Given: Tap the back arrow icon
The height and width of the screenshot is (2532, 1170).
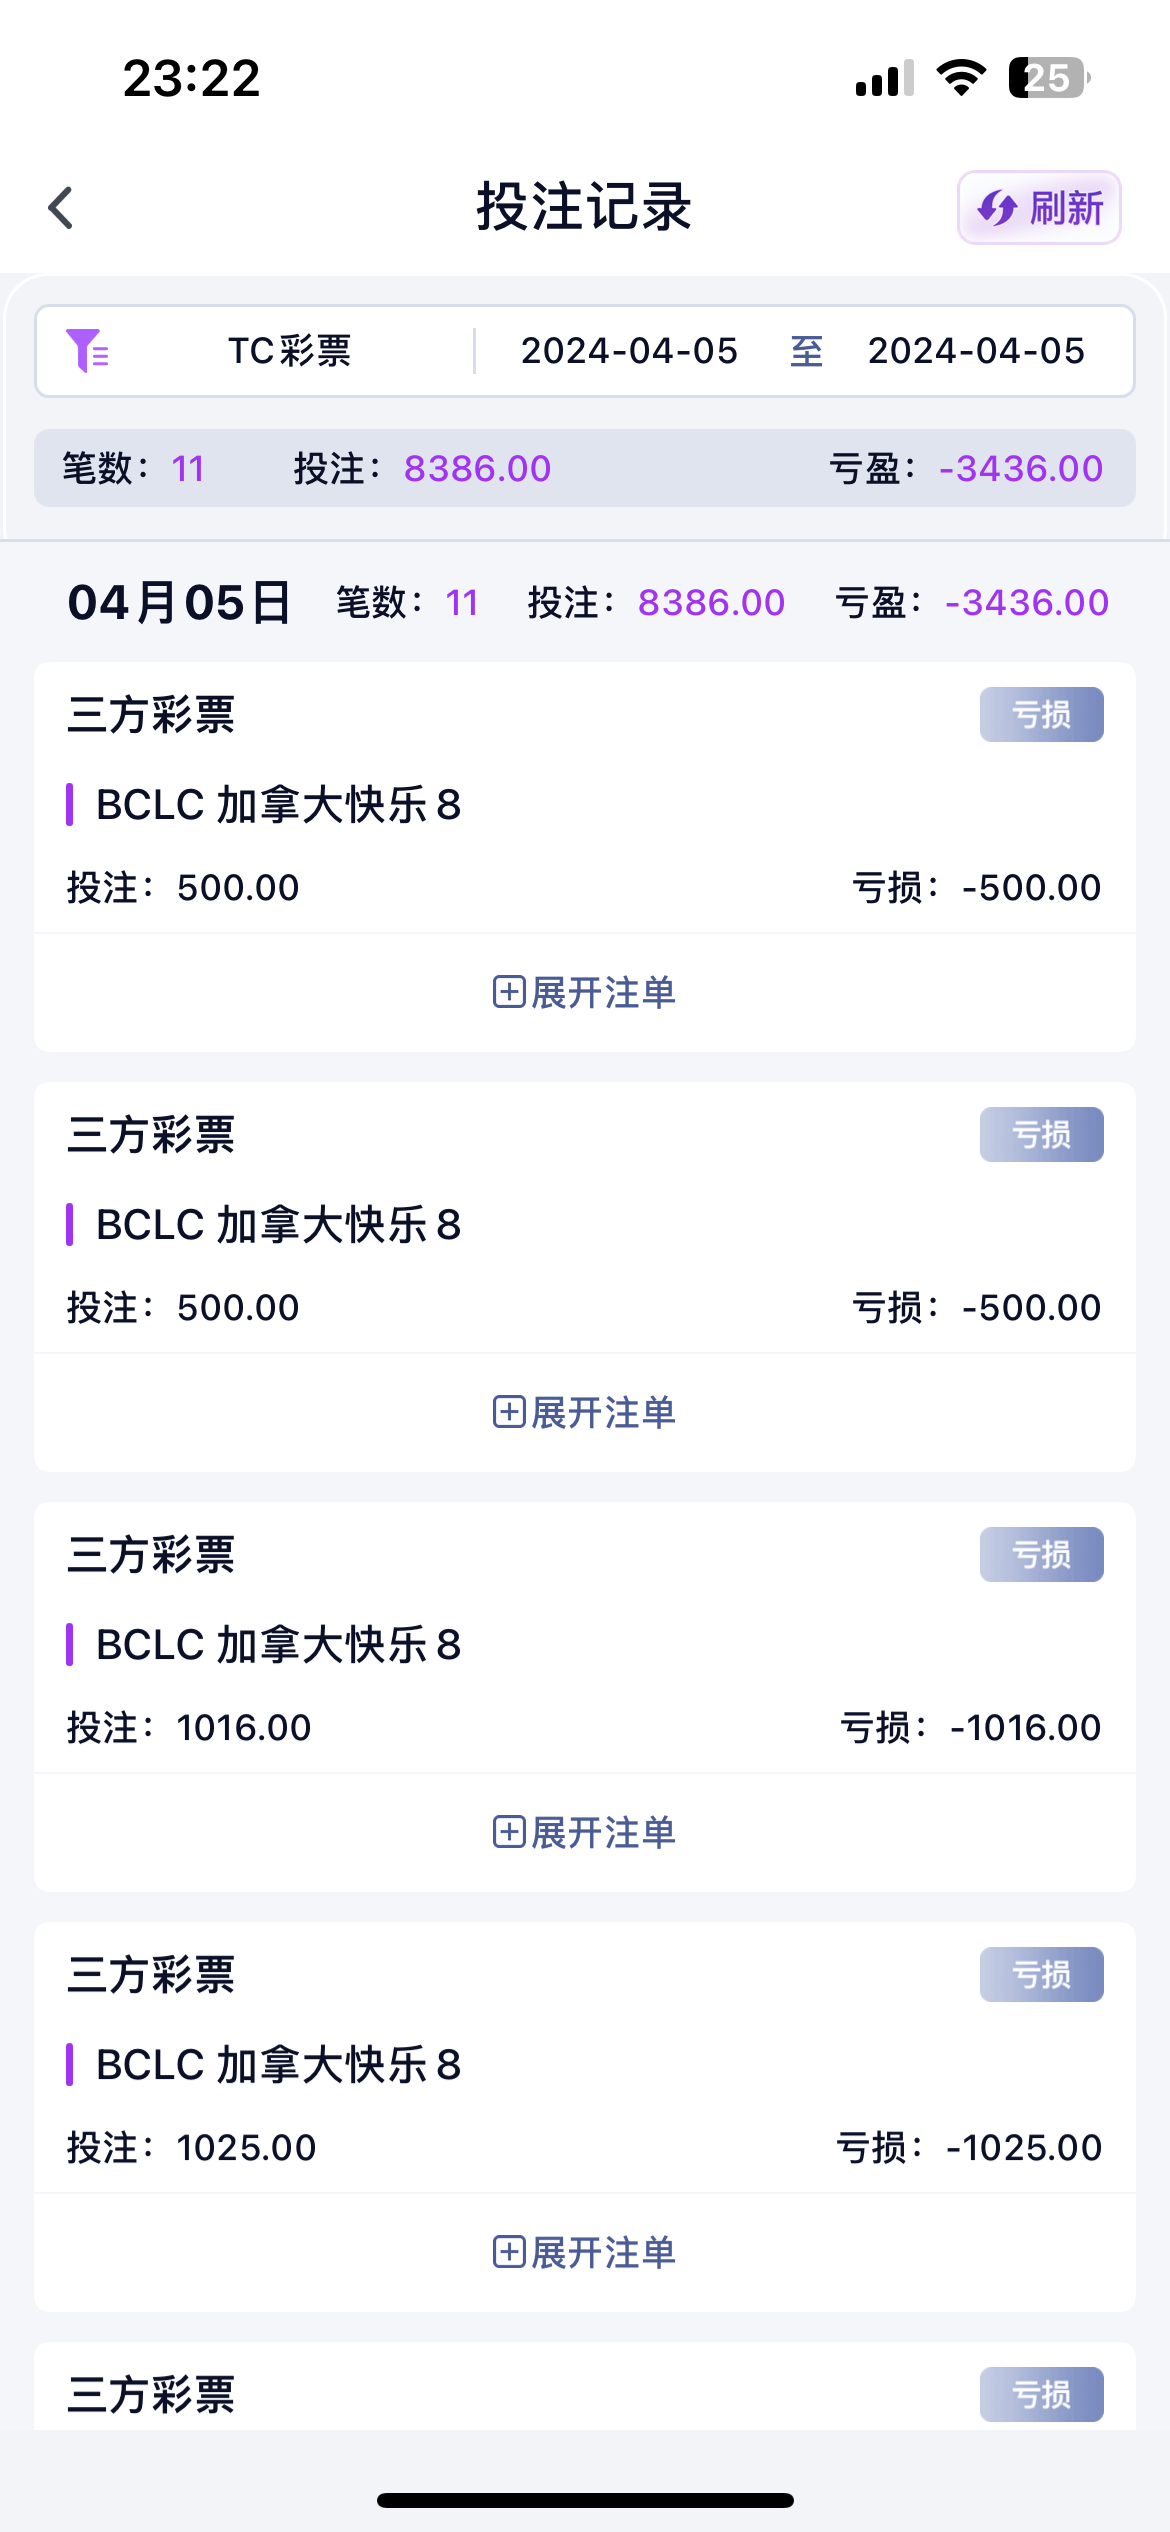Looking at the screenshot, I should click(x=62, y=208).
